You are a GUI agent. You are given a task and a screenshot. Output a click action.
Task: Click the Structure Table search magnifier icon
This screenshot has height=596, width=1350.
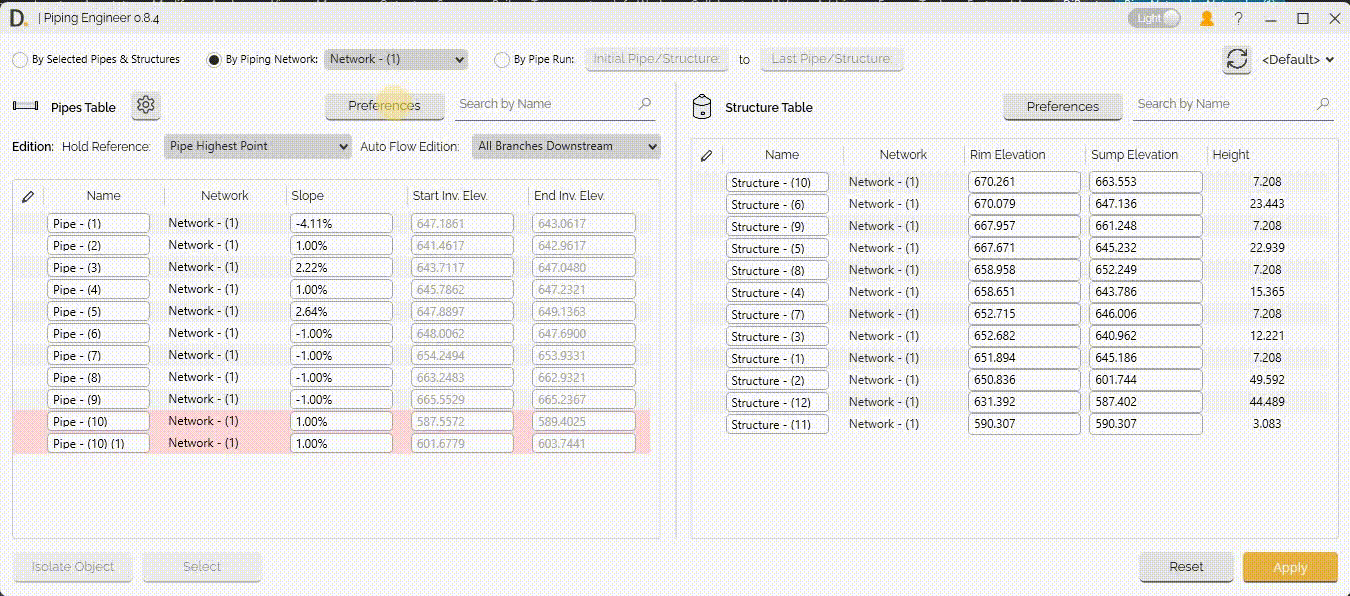click(x=1322, y=104)
